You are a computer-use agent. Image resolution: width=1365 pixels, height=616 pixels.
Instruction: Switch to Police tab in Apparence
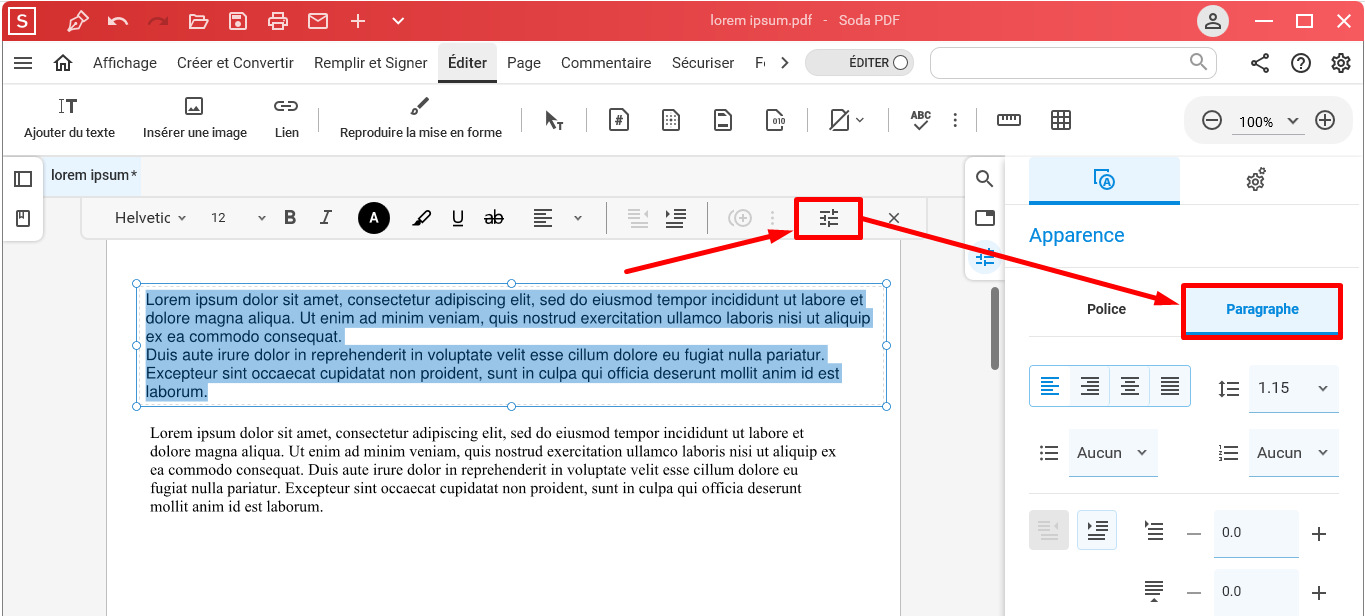pyautogui.click(x=1106, y=310)
